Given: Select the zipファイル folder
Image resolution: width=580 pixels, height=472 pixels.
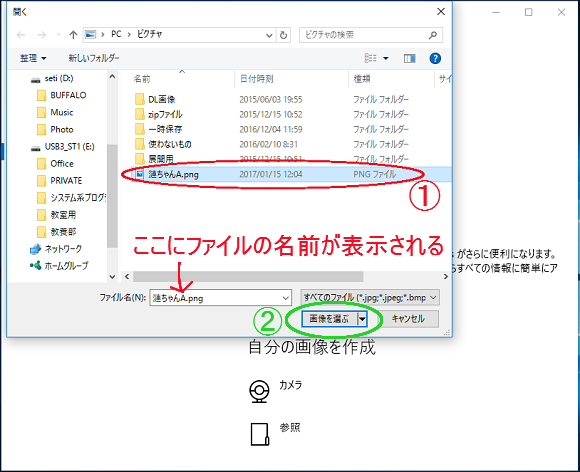Looking at the screenshot, I should tap(158, 114).
